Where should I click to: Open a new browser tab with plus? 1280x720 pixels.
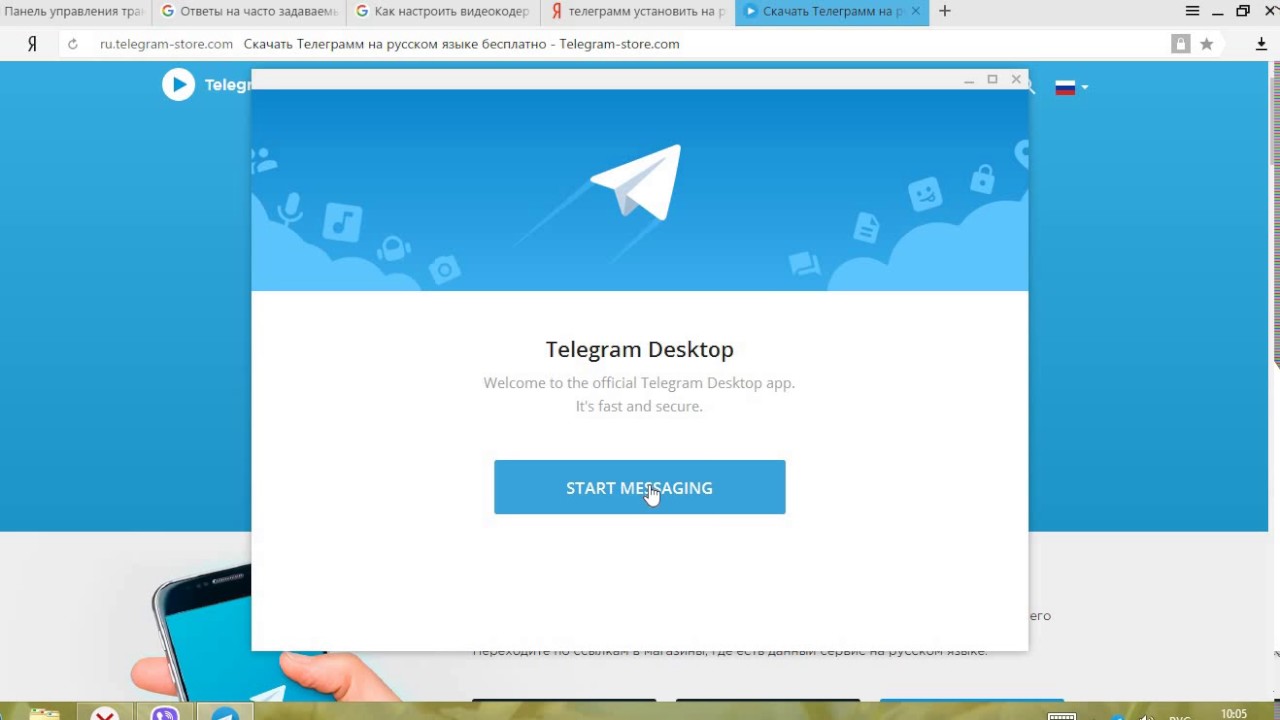tap(945, 11)
